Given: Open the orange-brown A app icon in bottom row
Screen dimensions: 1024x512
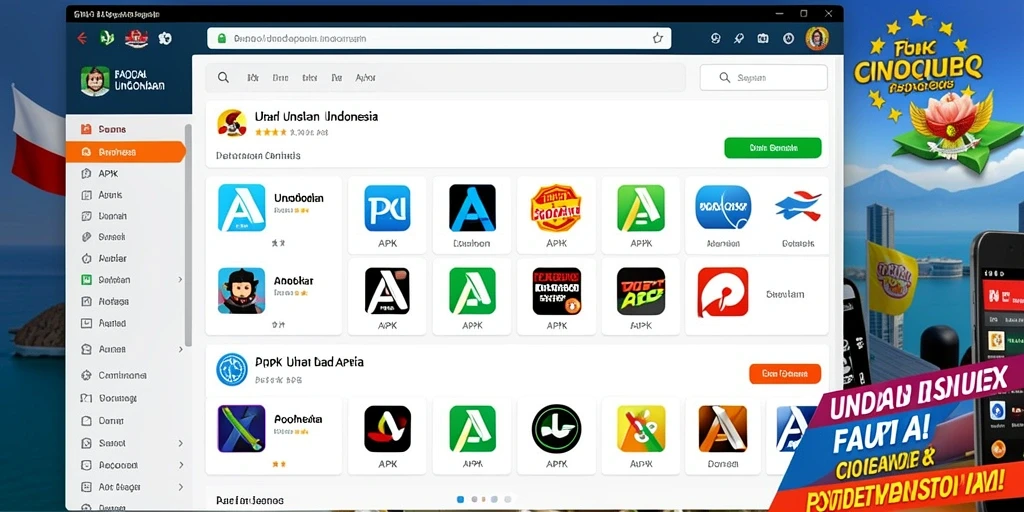Looking at the screenshot, I should (723, 429).
